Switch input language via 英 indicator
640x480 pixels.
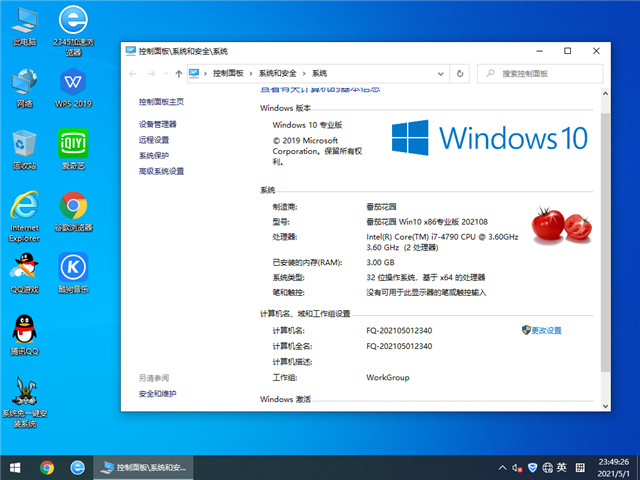coord(562,468)
